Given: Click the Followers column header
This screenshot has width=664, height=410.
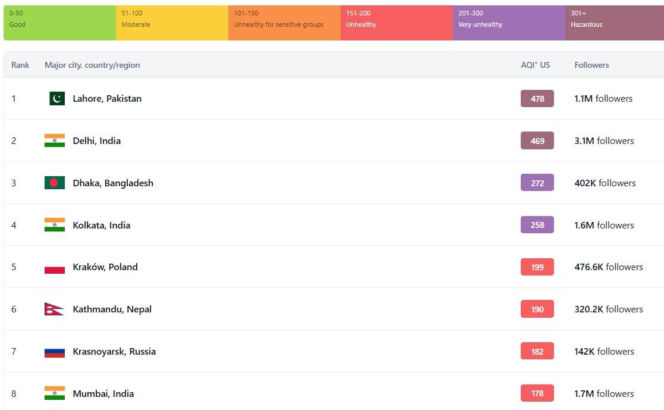Looking at the screenshot, I should pyautogui.click(x=591, y=65).
